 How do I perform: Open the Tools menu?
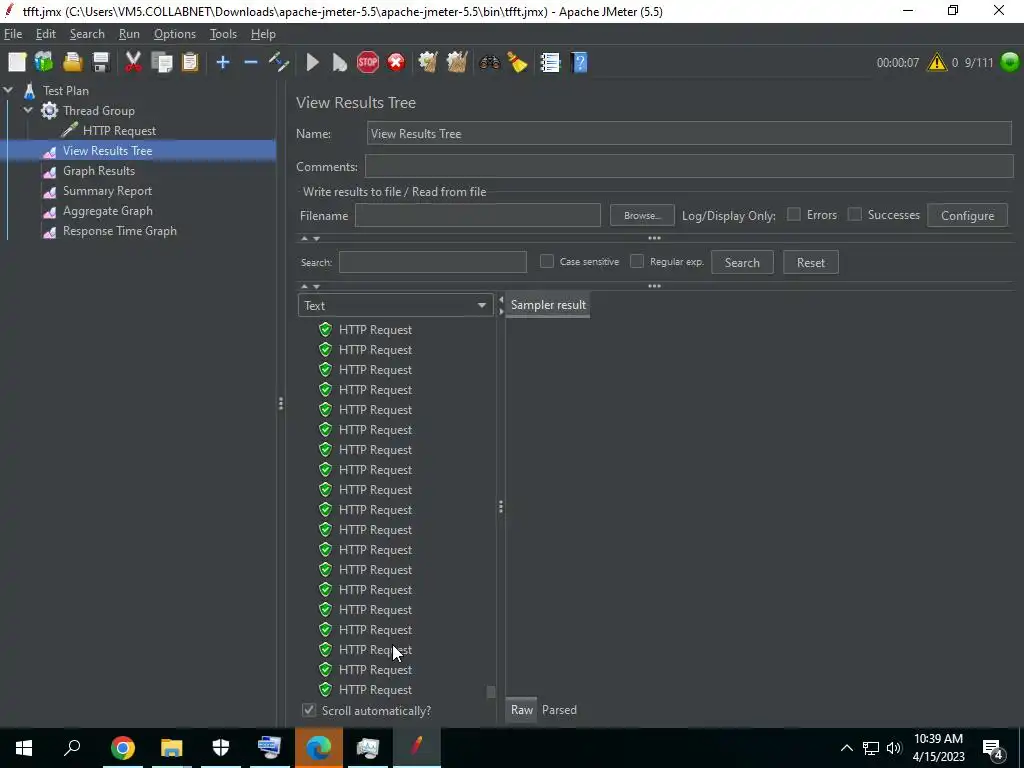(x=223, y=34)
